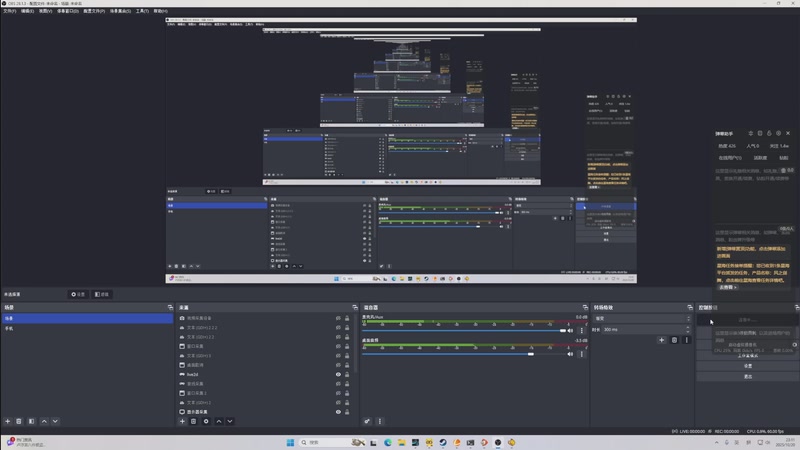Click the 属性 properties button below preview
This screenshot has width=800, height=450.
(x=78, y=294)
